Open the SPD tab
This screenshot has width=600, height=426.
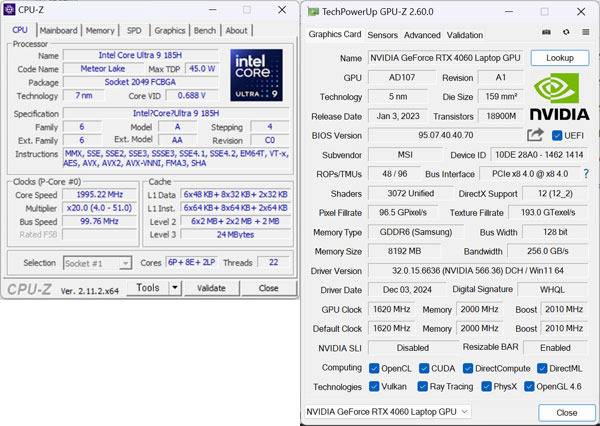134,31
